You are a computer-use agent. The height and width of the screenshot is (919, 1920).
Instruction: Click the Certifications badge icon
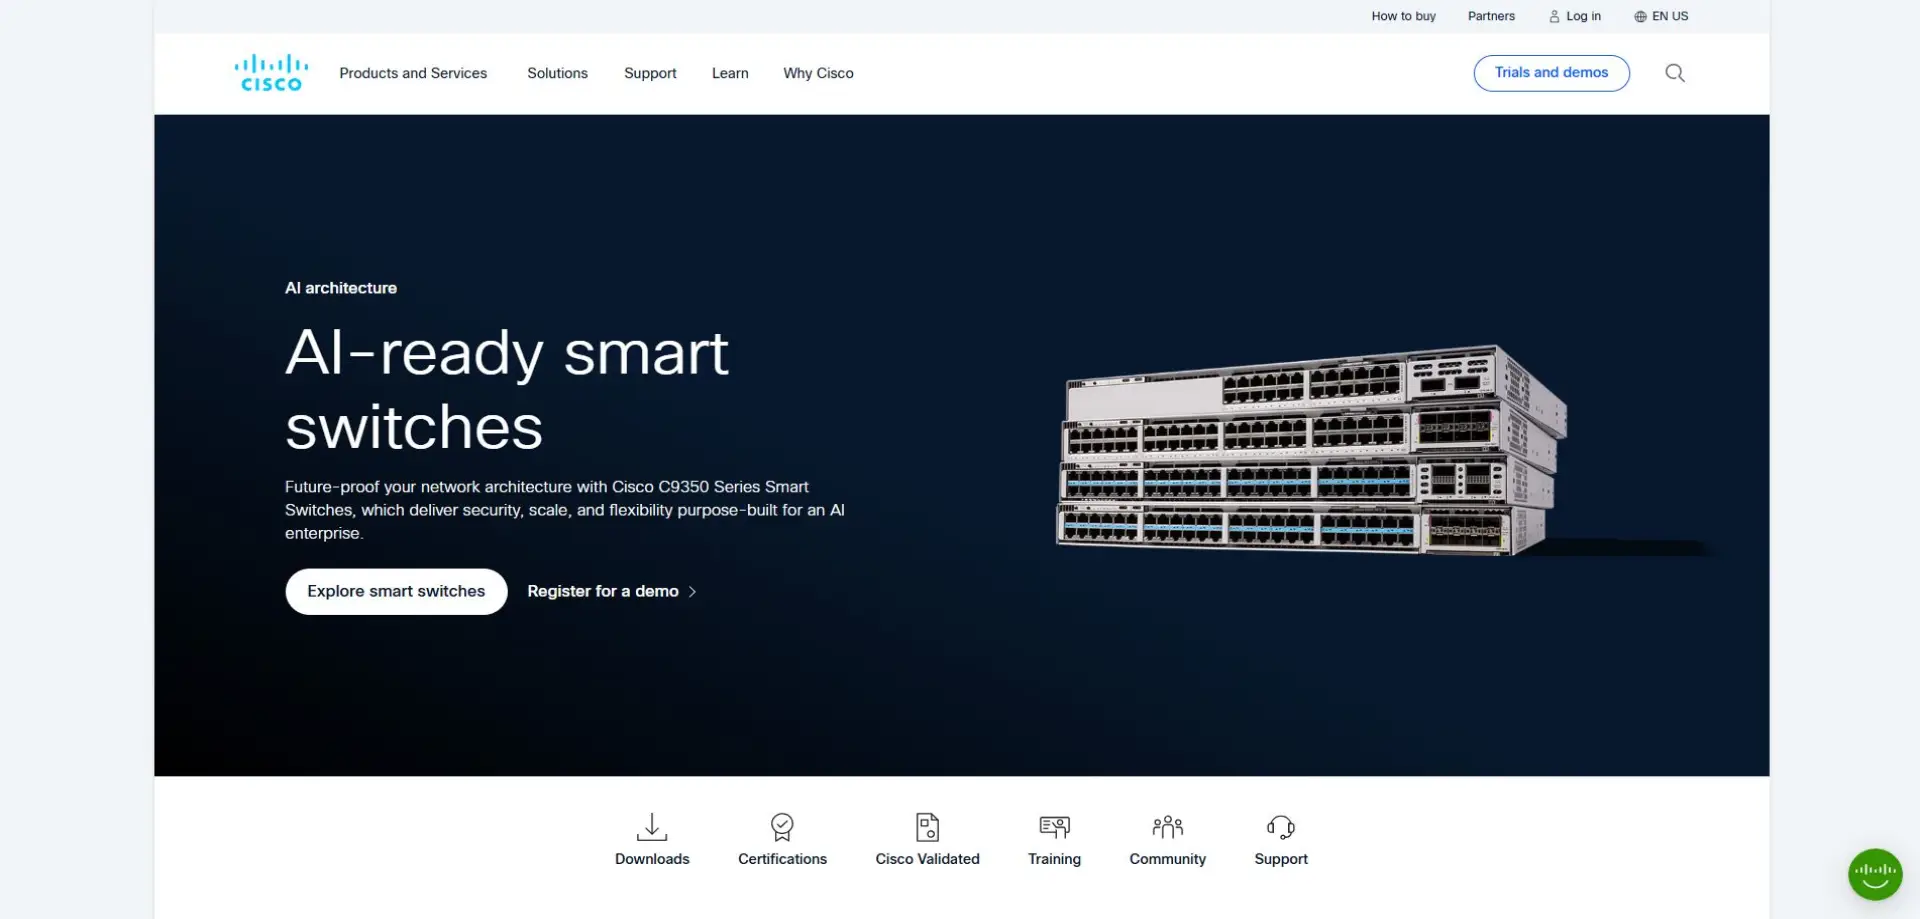tap(782, 827)
